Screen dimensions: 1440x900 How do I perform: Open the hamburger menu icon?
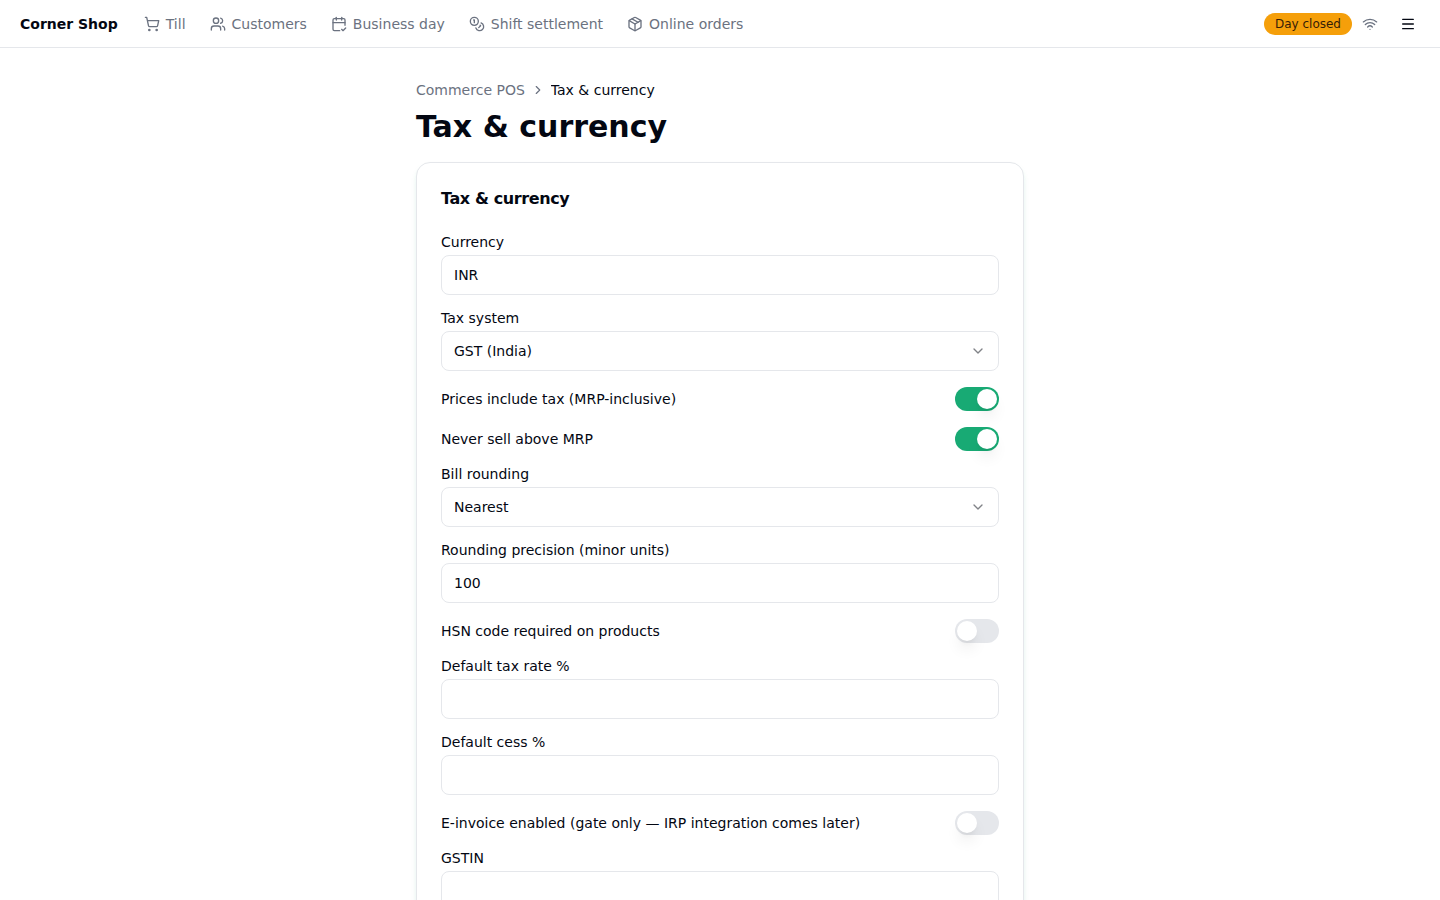pos(1408,24)
